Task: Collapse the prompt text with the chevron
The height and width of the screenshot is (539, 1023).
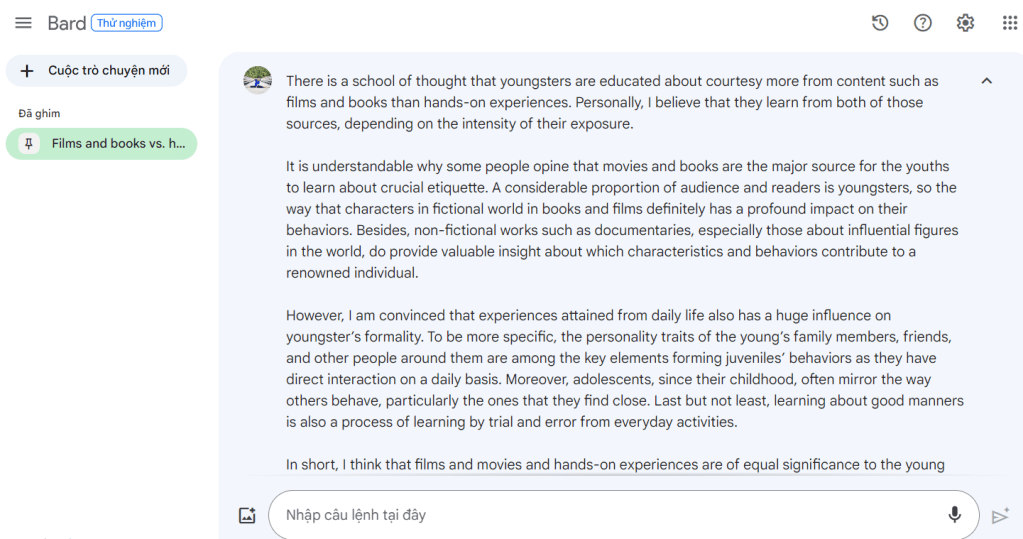Action: (x=987, y=81)
